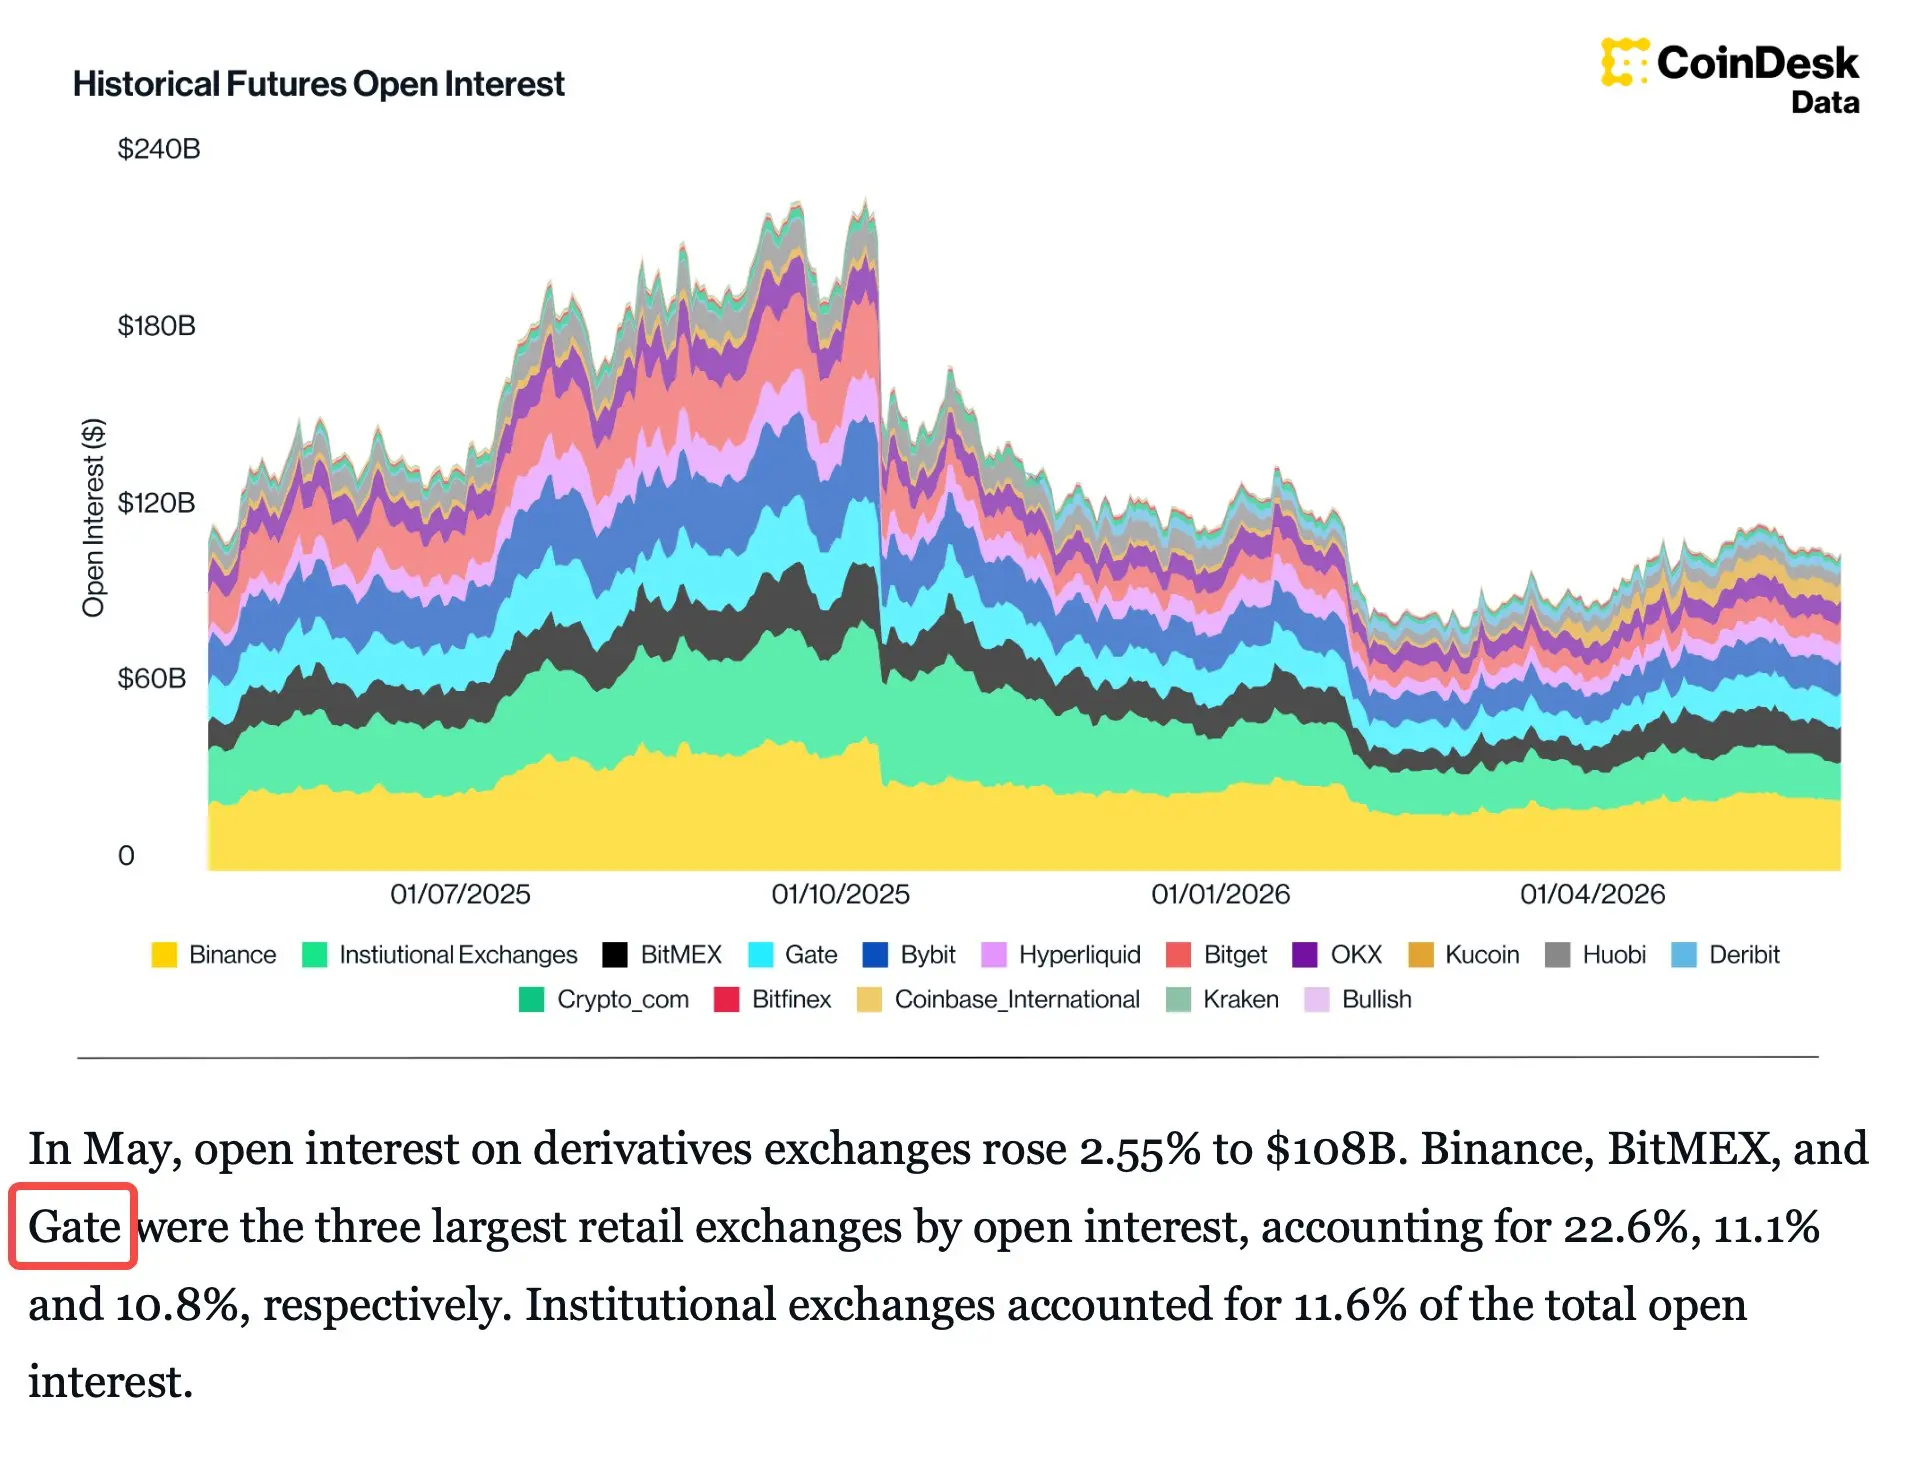Click the Kucoin orange legend swatch
The height and width of the screenshot is (1460, 1908).
point(1421,955)
